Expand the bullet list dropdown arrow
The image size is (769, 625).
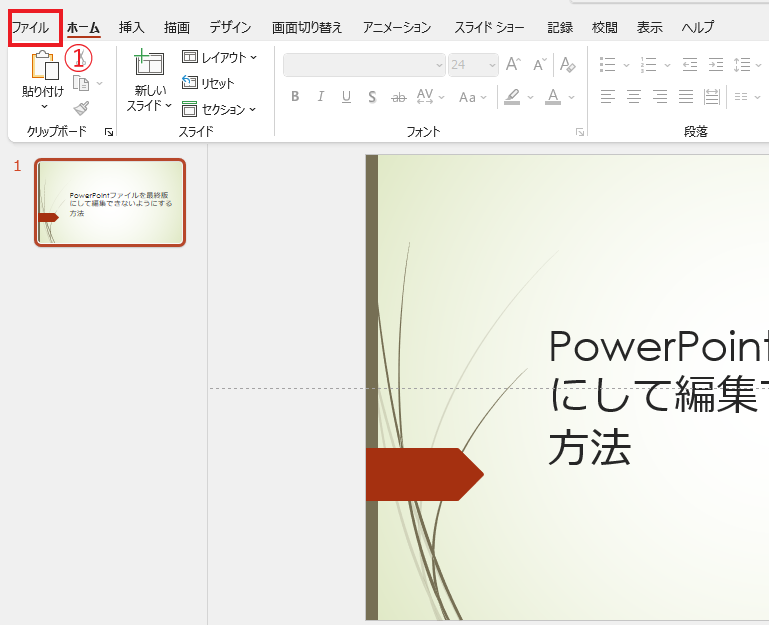(626, 65)
